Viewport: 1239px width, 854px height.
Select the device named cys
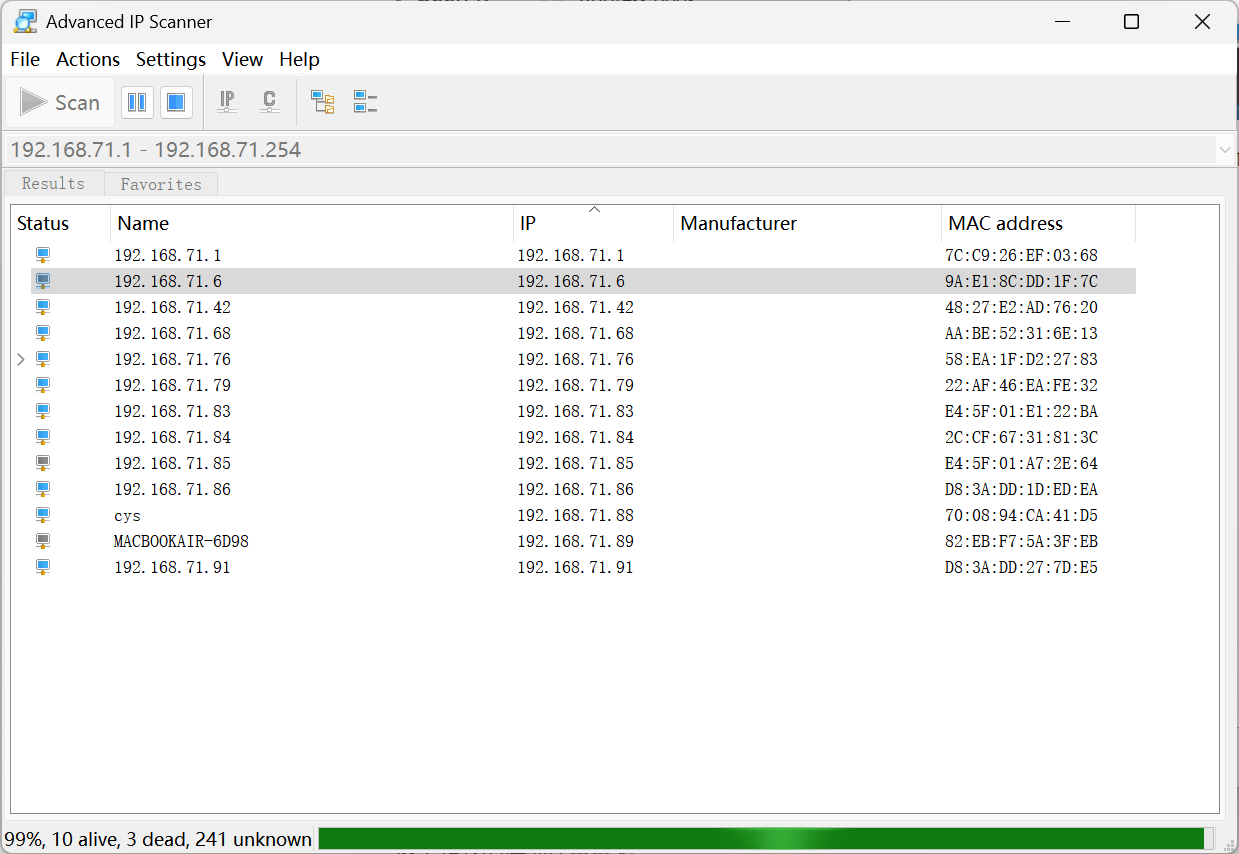[127, 516]
